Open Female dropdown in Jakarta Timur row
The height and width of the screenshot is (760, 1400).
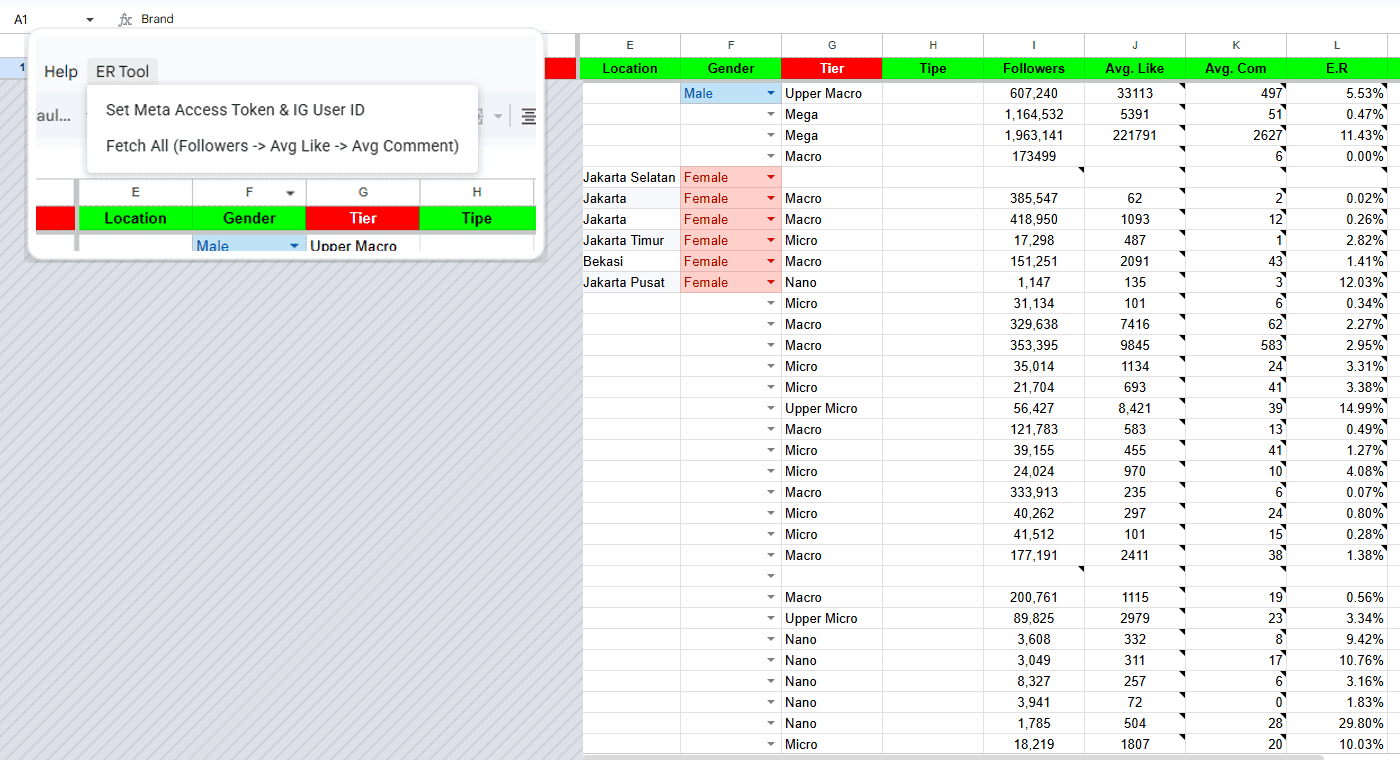click(771, 240)
